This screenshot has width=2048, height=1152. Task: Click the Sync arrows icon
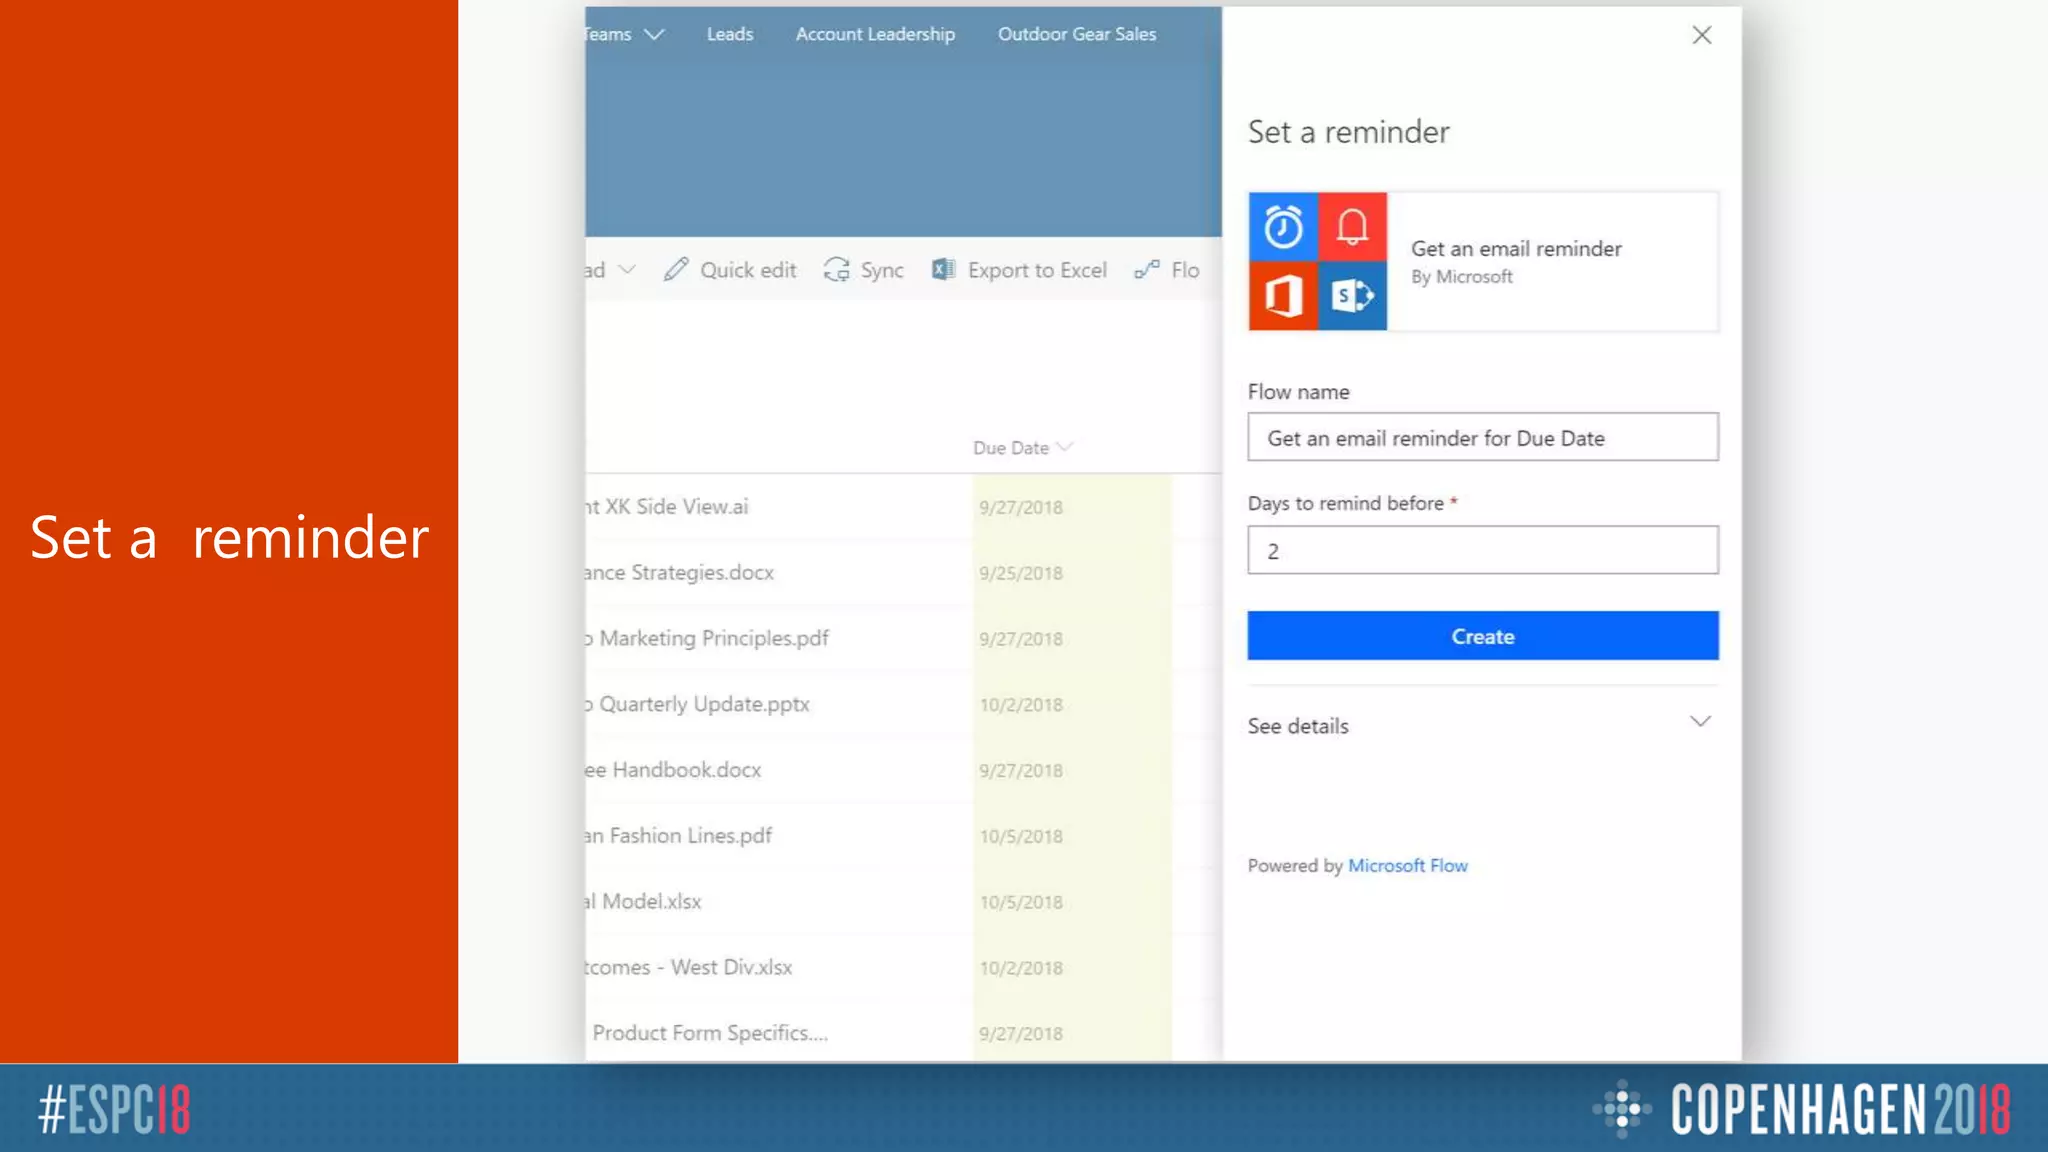tap(836, 270)
